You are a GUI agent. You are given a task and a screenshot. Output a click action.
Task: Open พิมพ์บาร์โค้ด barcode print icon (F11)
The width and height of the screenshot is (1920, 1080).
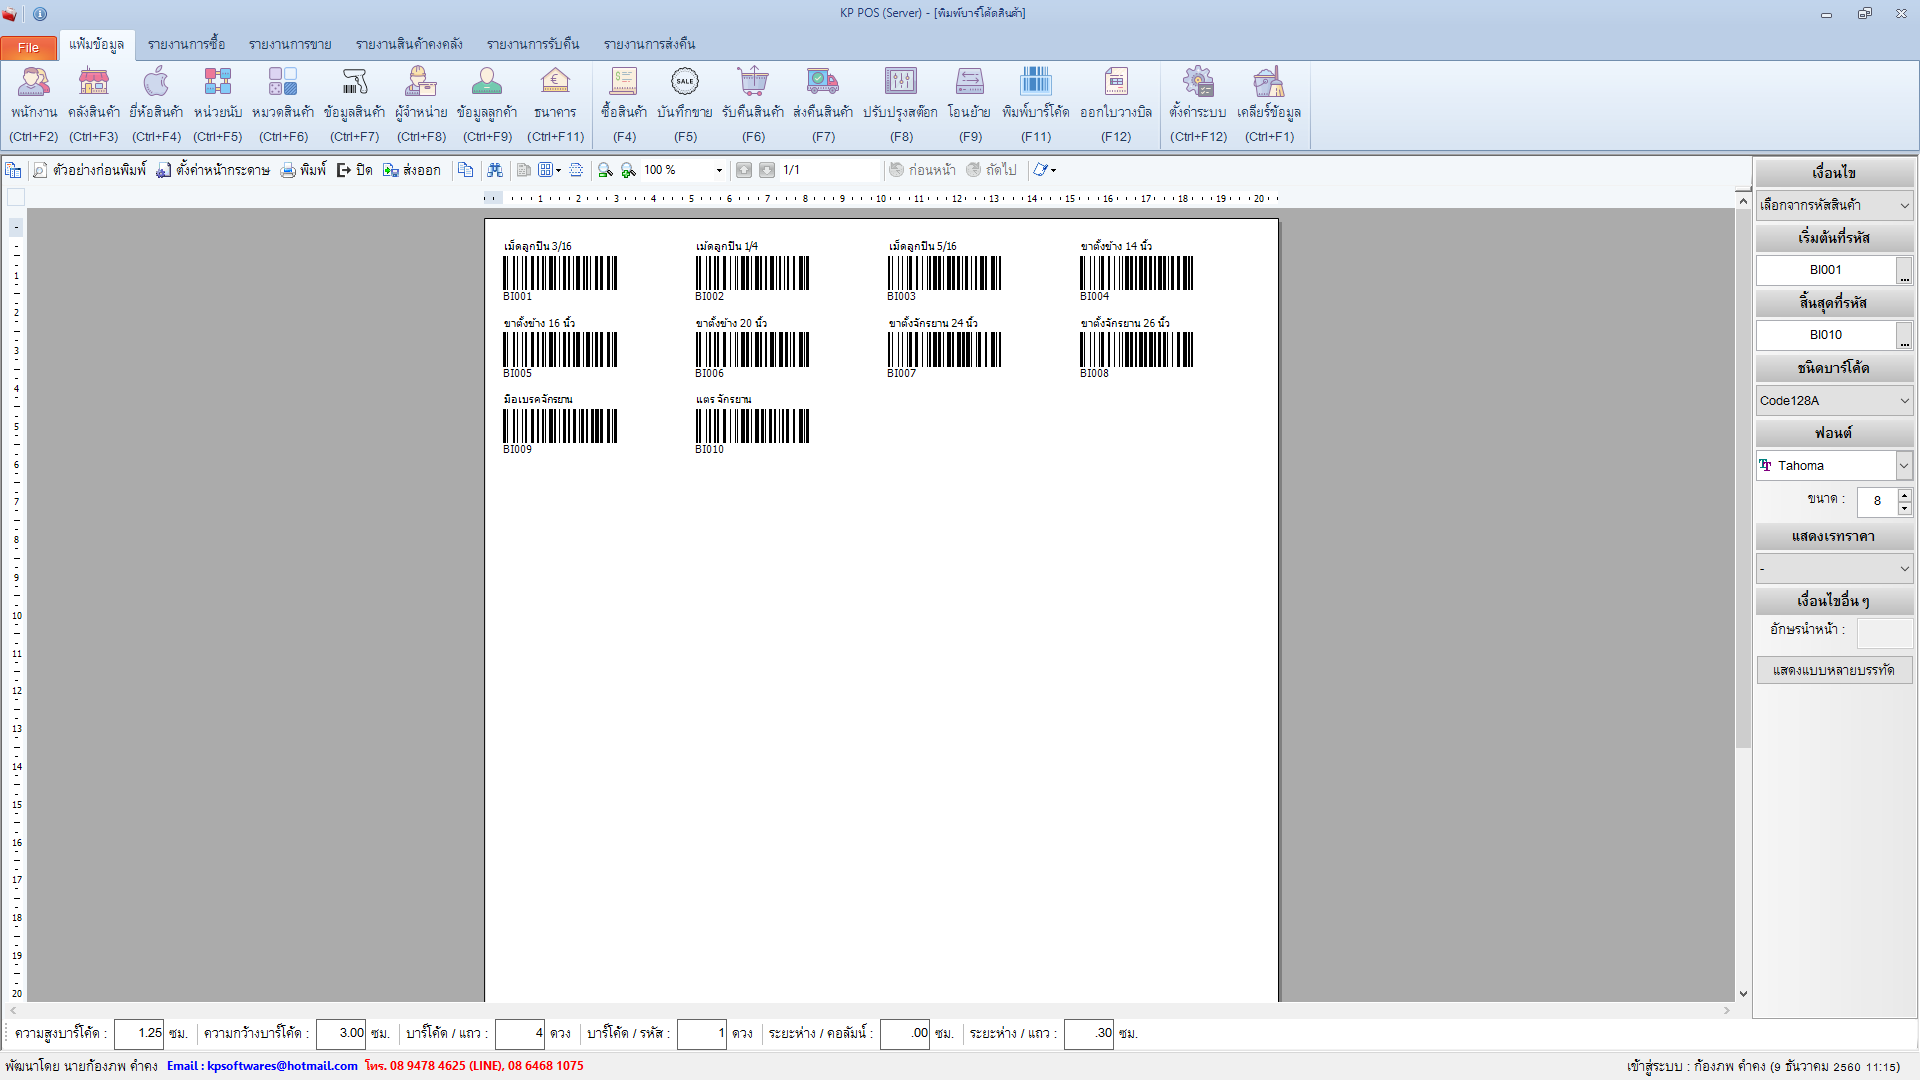pos(1036,105)
